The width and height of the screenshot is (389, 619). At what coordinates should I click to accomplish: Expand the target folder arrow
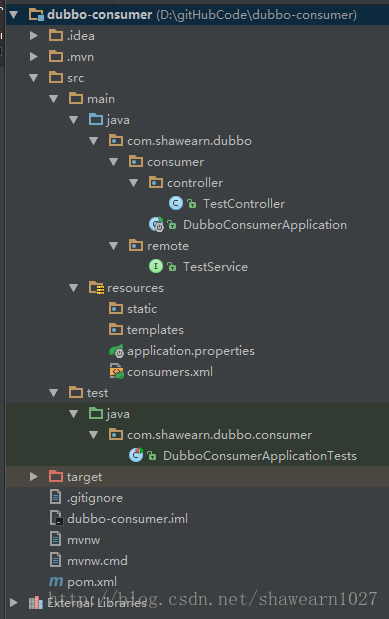point(34,477)
